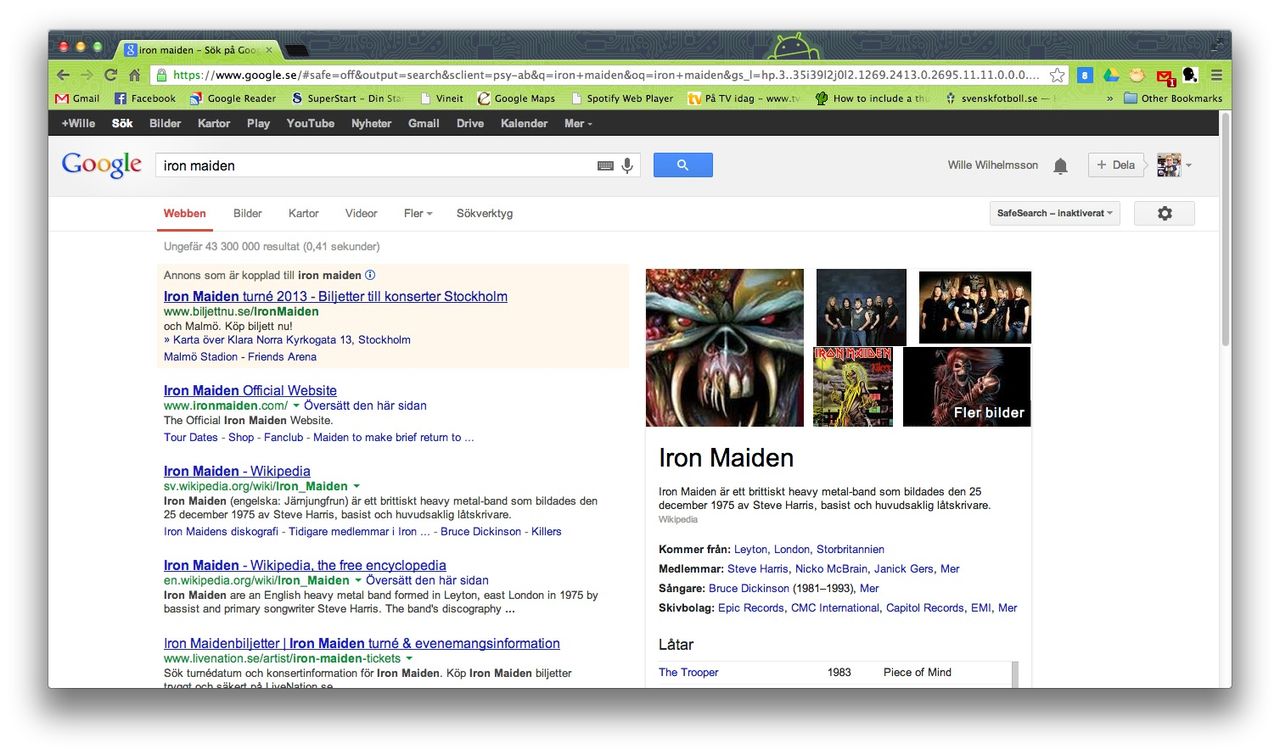Viewport: 1280px width, 755px height.
Task: Click the Google logo
Action: (x=101, y=165)
